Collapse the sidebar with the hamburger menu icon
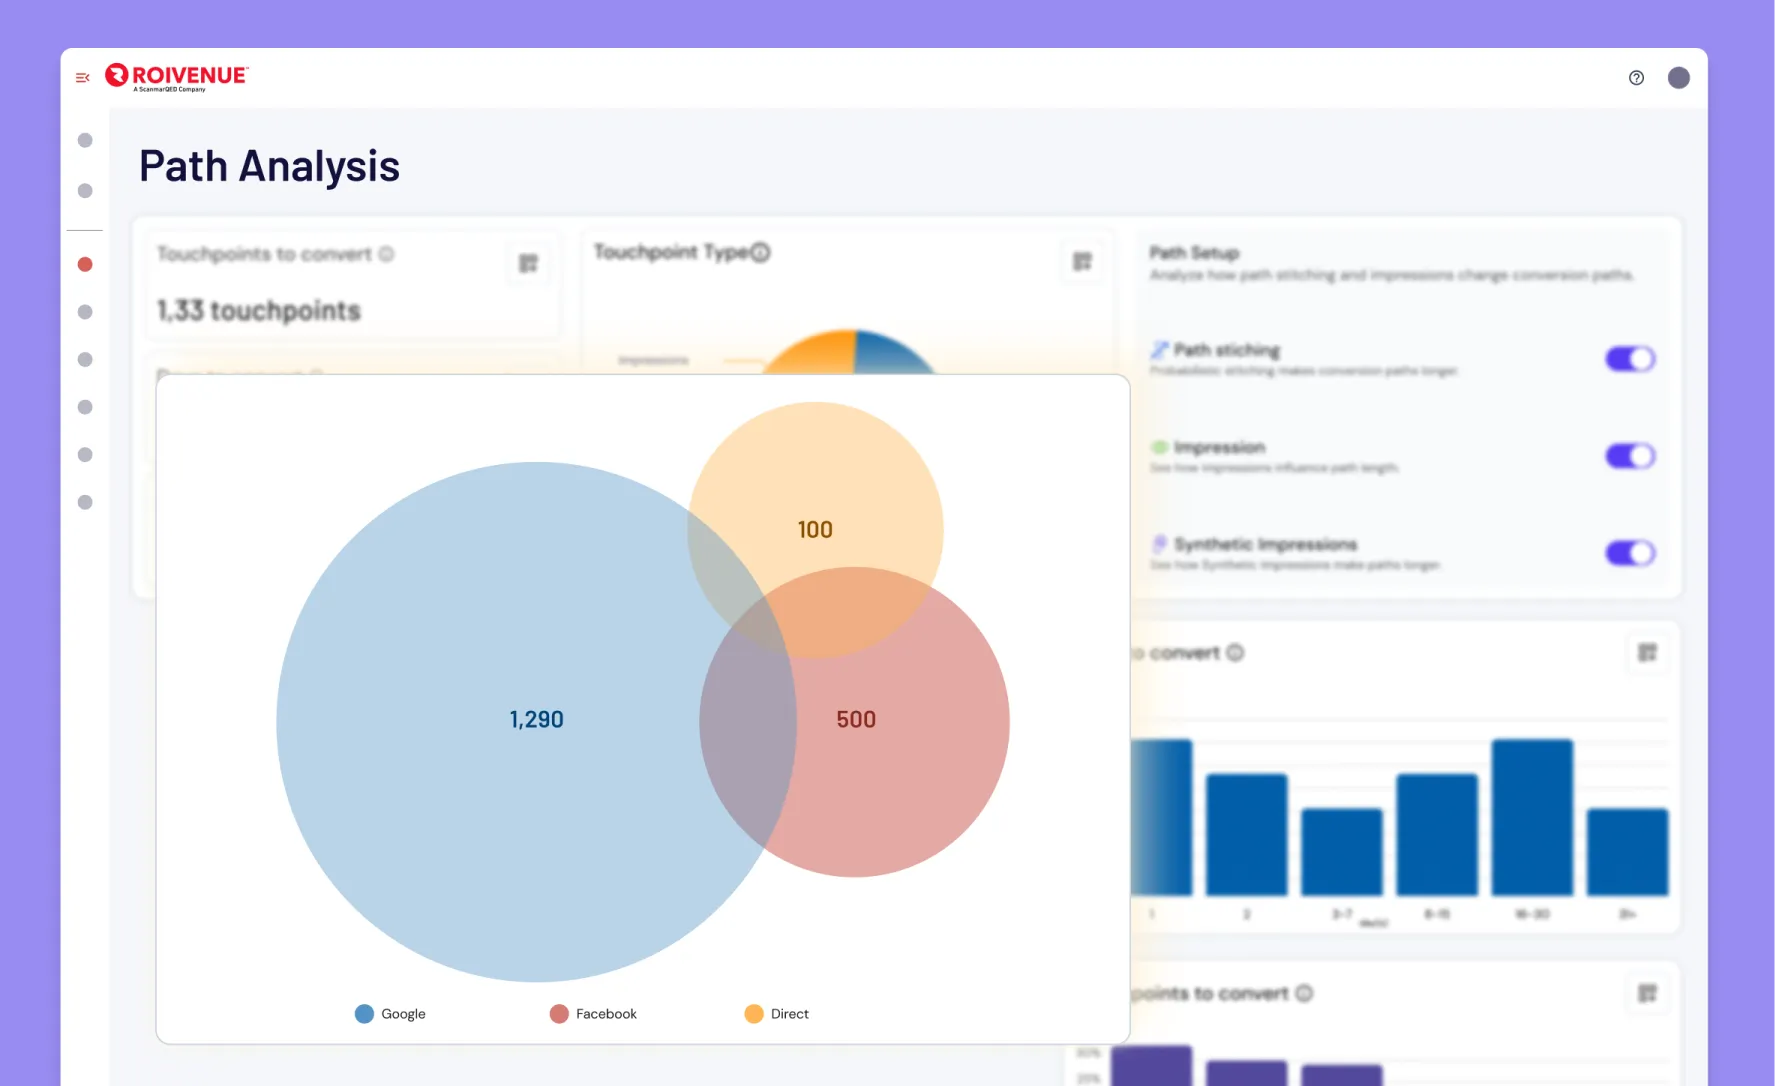The image size is (1775, 1086). coord(83,77)
